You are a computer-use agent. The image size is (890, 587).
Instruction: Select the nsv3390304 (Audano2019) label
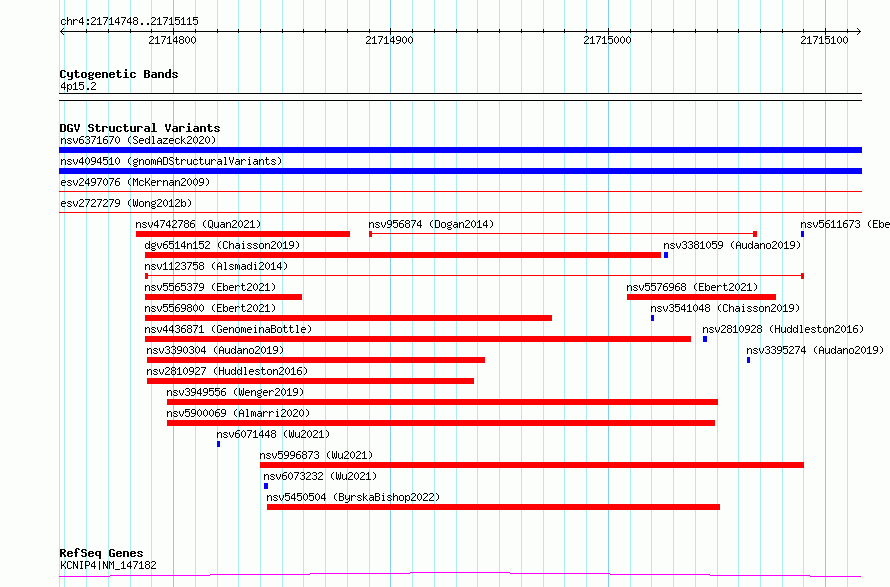215,350
